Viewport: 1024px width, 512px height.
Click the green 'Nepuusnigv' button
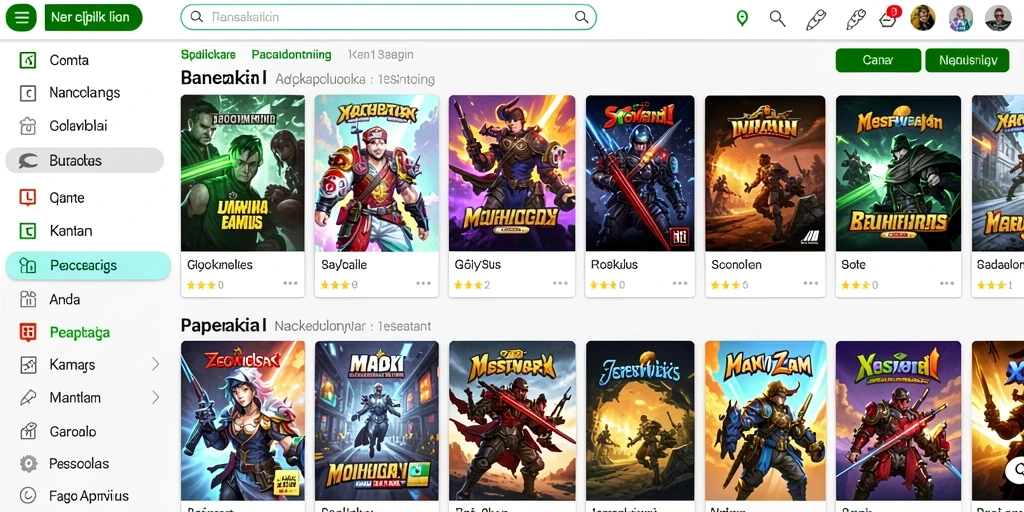point(968,60)
